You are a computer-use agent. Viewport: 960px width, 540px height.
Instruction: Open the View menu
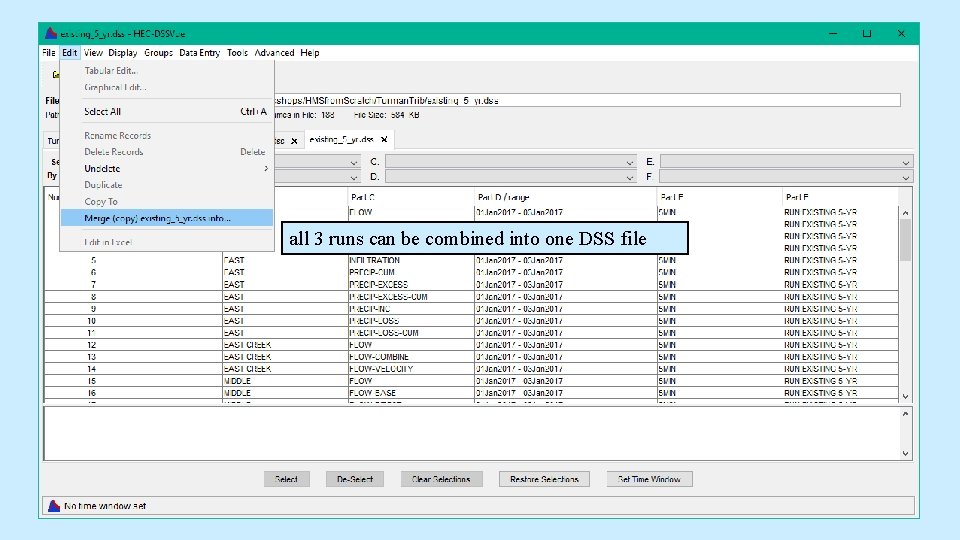click(x=93, y=53)
